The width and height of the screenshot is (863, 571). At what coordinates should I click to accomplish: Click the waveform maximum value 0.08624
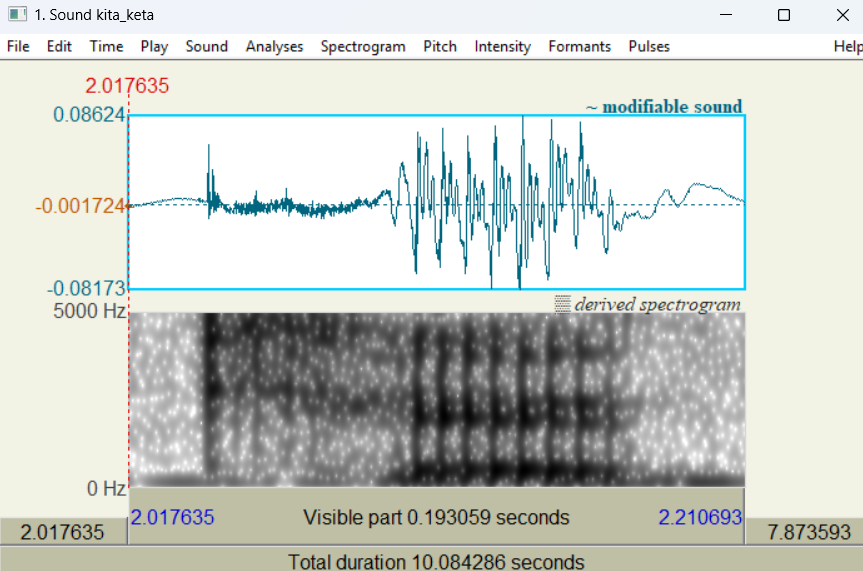pyautogui.click(x=89, y=115)
